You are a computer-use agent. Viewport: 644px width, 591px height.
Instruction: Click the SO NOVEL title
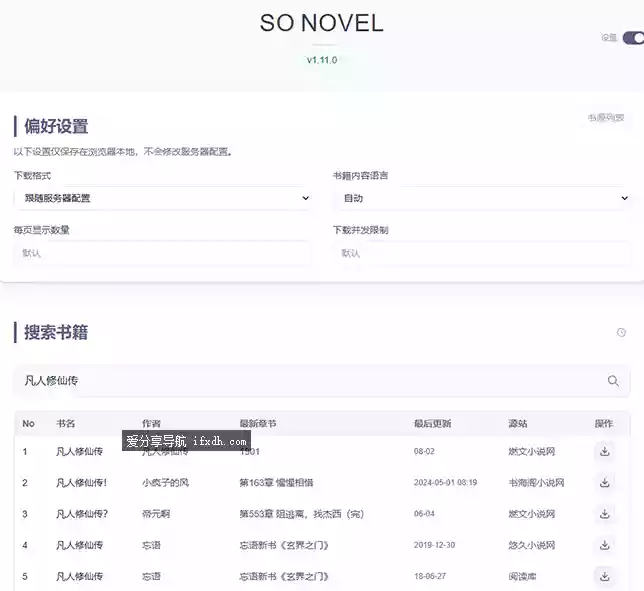[x=322, y=23]
